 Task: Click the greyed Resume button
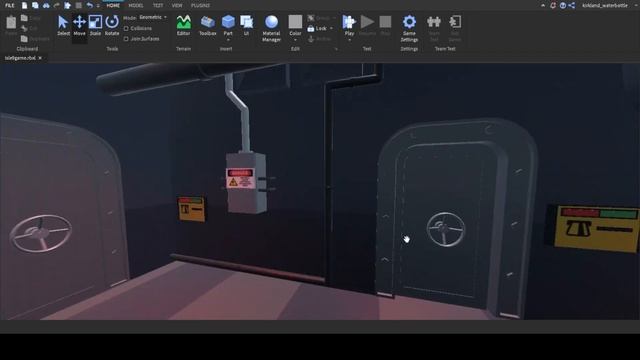point(367,25)
